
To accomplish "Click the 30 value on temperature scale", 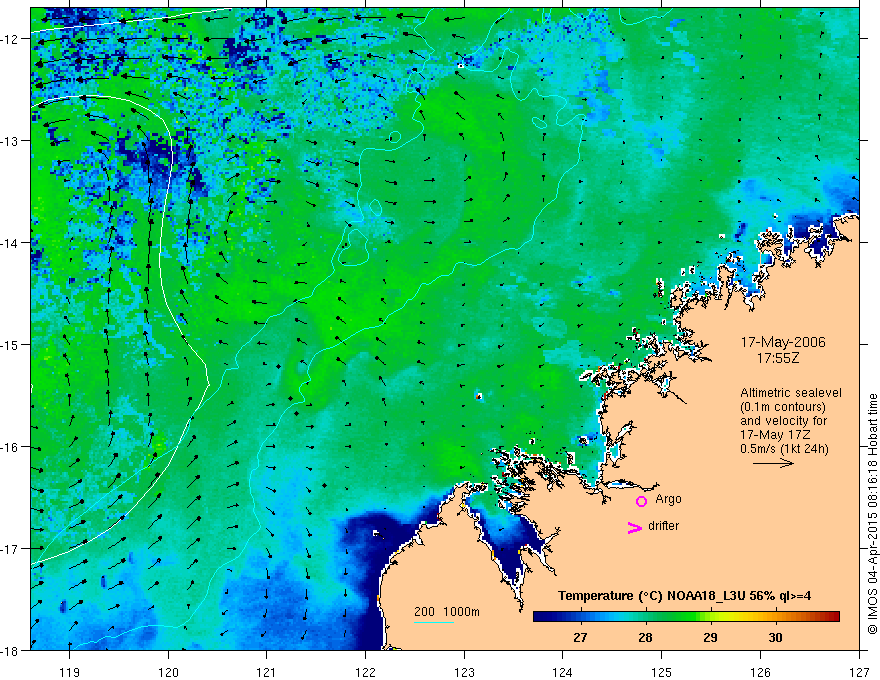I will pos(775,637).
